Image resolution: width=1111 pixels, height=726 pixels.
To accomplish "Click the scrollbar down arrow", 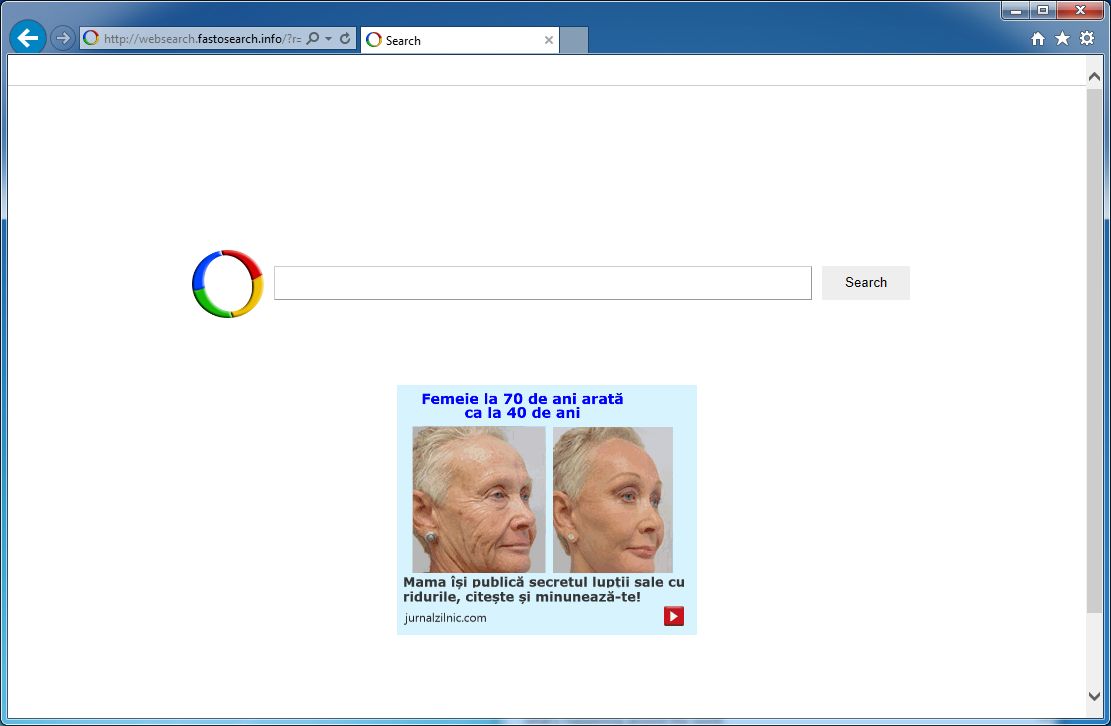I will point(1094,696).
